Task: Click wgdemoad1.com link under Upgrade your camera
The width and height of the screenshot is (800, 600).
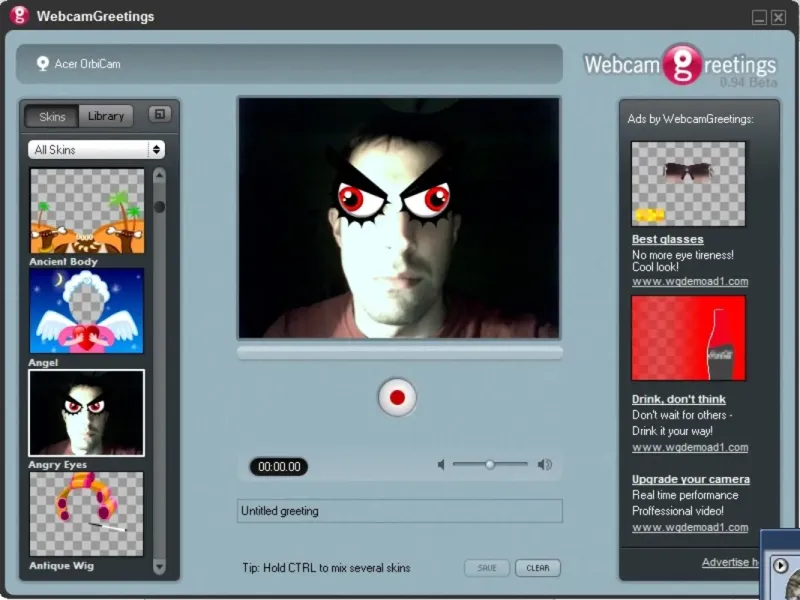Action: (x=690, y=527)
